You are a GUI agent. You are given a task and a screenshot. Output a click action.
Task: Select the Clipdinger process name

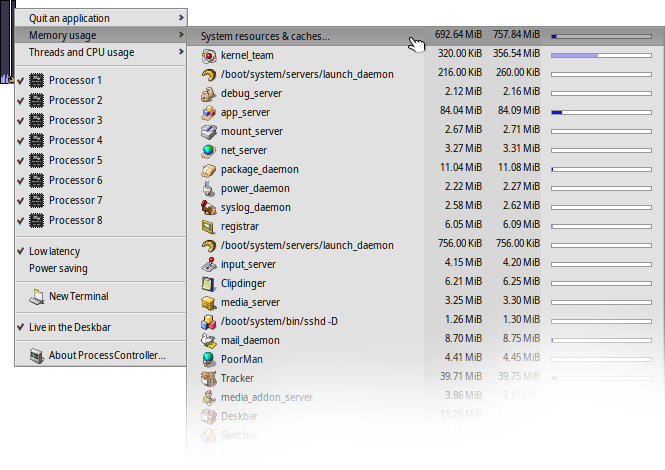pos(243,283)
